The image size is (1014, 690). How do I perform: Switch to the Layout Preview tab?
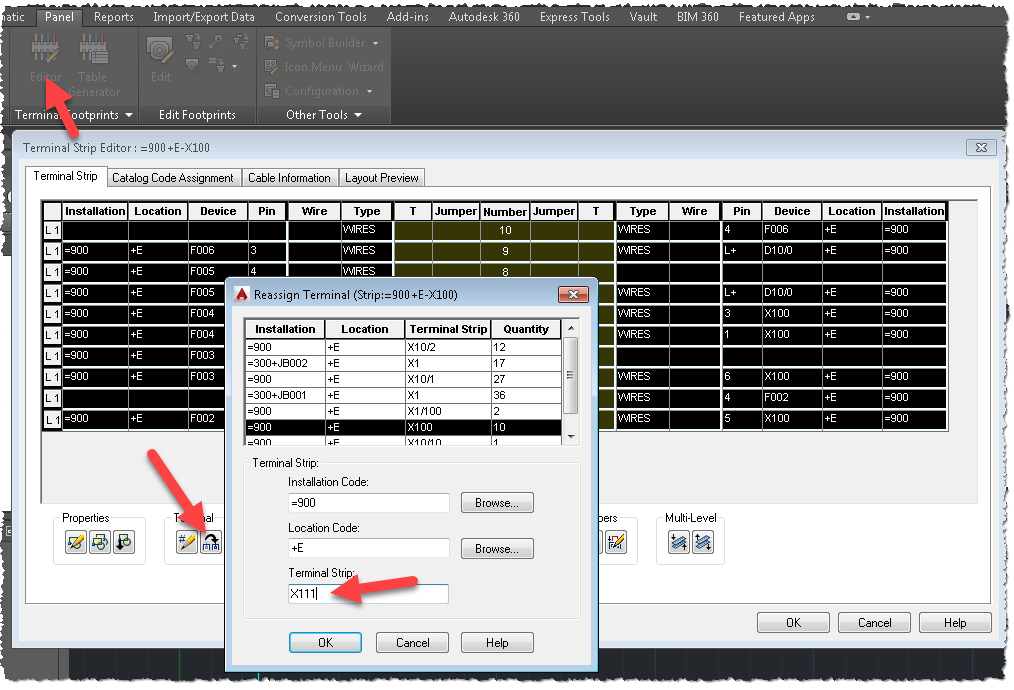click(382, 178)
